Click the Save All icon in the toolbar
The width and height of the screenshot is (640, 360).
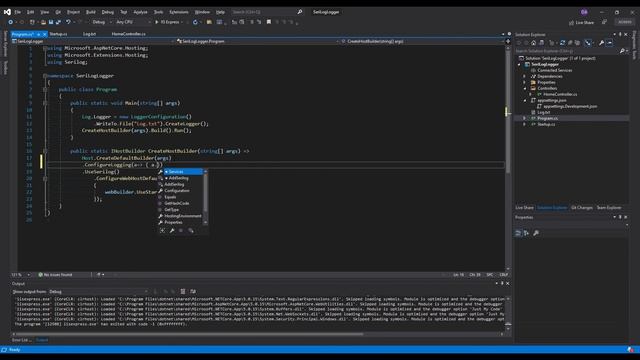[58, 22]
